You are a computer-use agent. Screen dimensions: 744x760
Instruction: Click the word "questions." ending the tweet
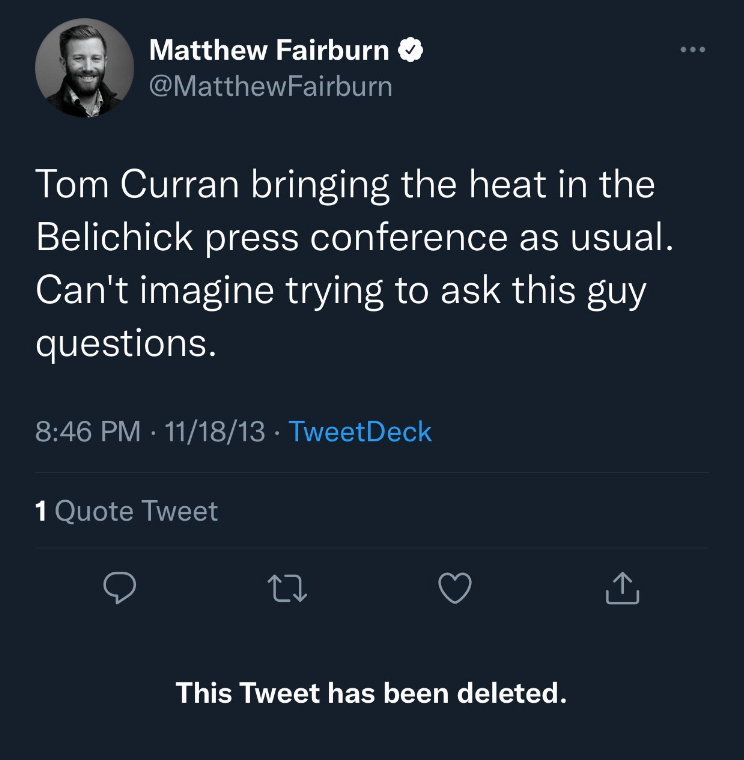point(126,344)
